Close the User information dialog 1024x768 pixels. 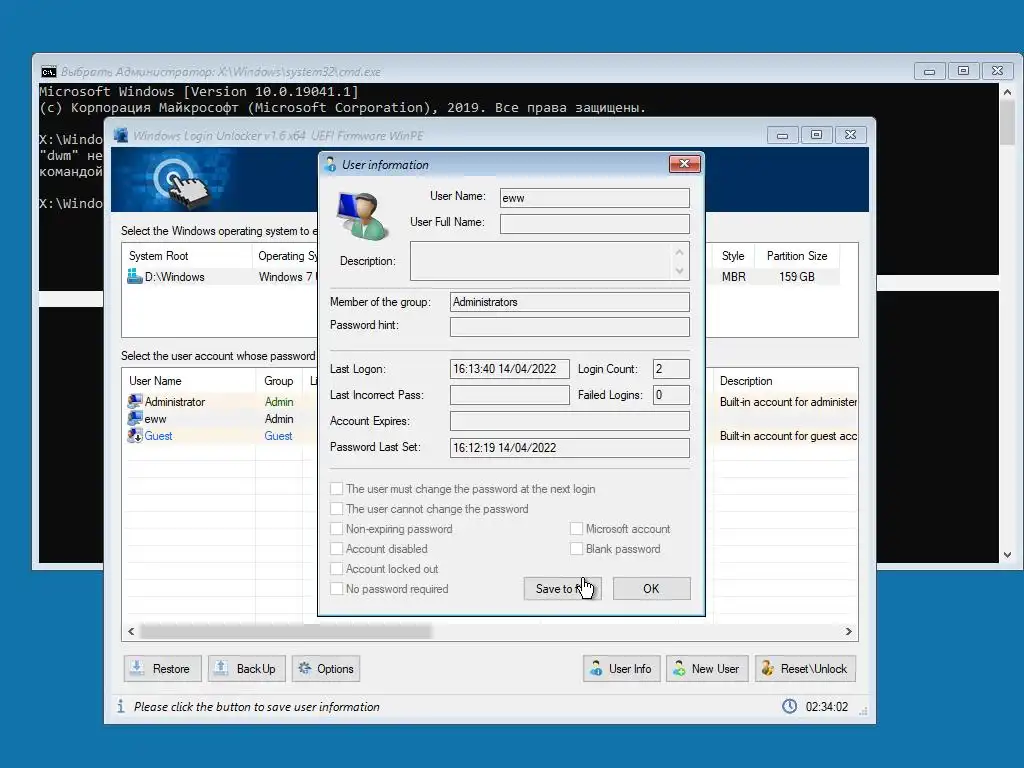(x=684, y=164)
